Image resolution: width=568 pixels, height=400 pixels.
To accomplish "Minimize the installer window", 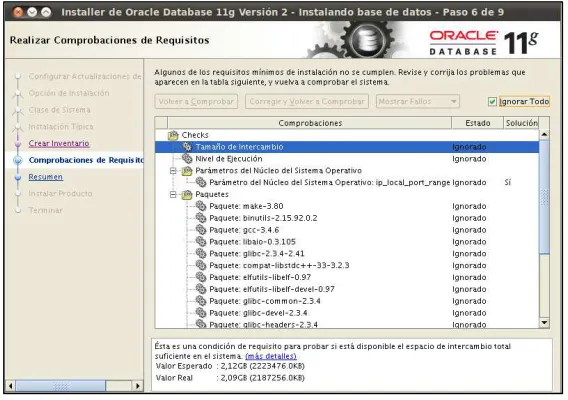I will coord(32,12).
